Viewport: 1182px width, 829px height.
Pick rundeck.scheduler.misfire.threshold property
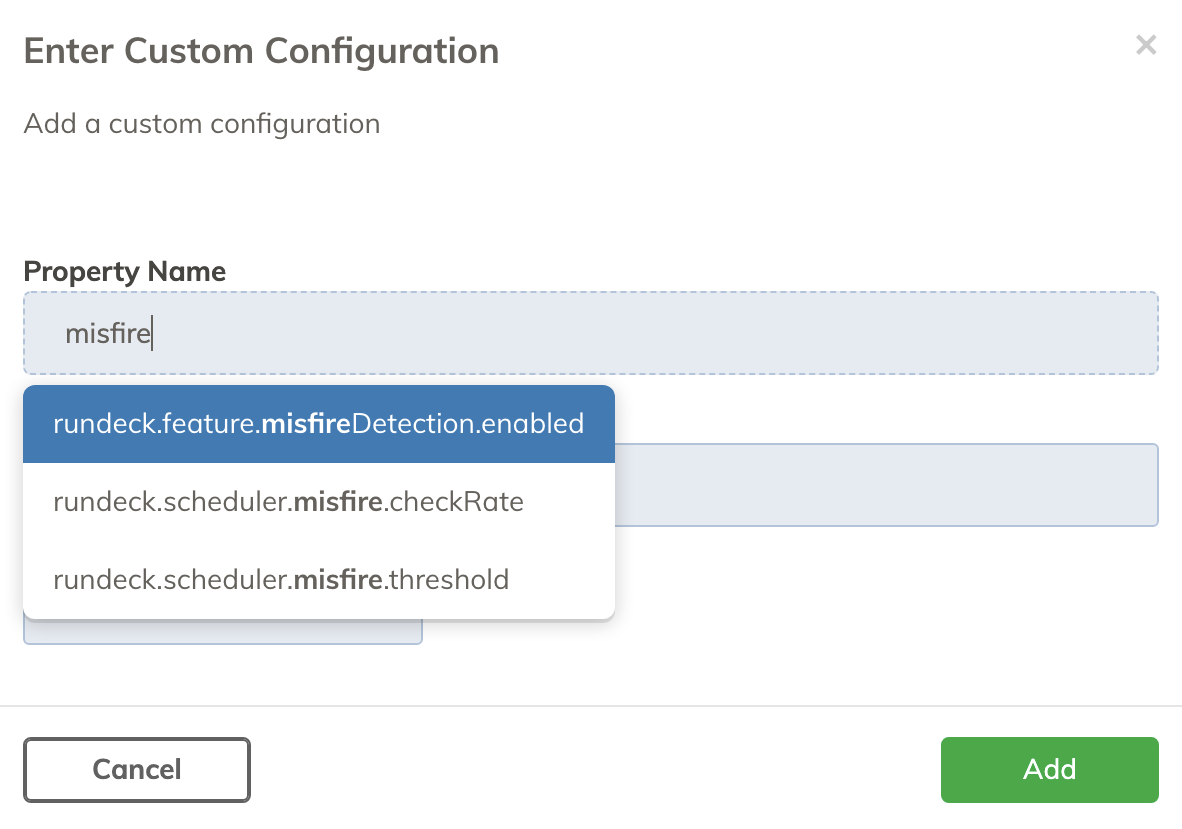[281, 579]
